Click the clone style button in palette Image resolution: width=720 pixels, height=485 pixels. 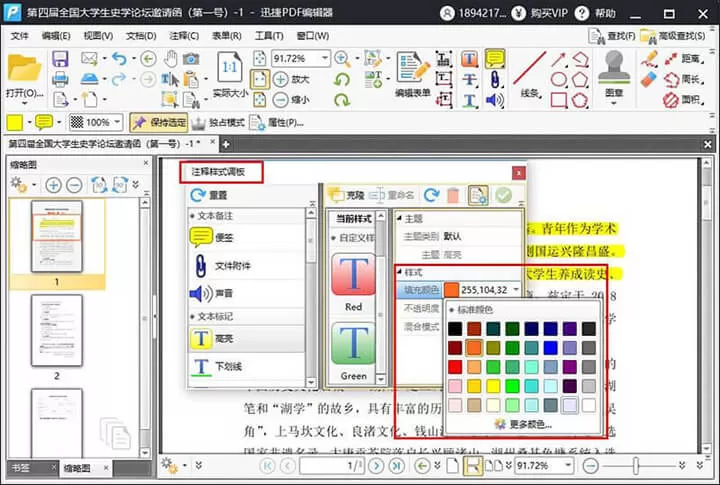tap(347, 195)
